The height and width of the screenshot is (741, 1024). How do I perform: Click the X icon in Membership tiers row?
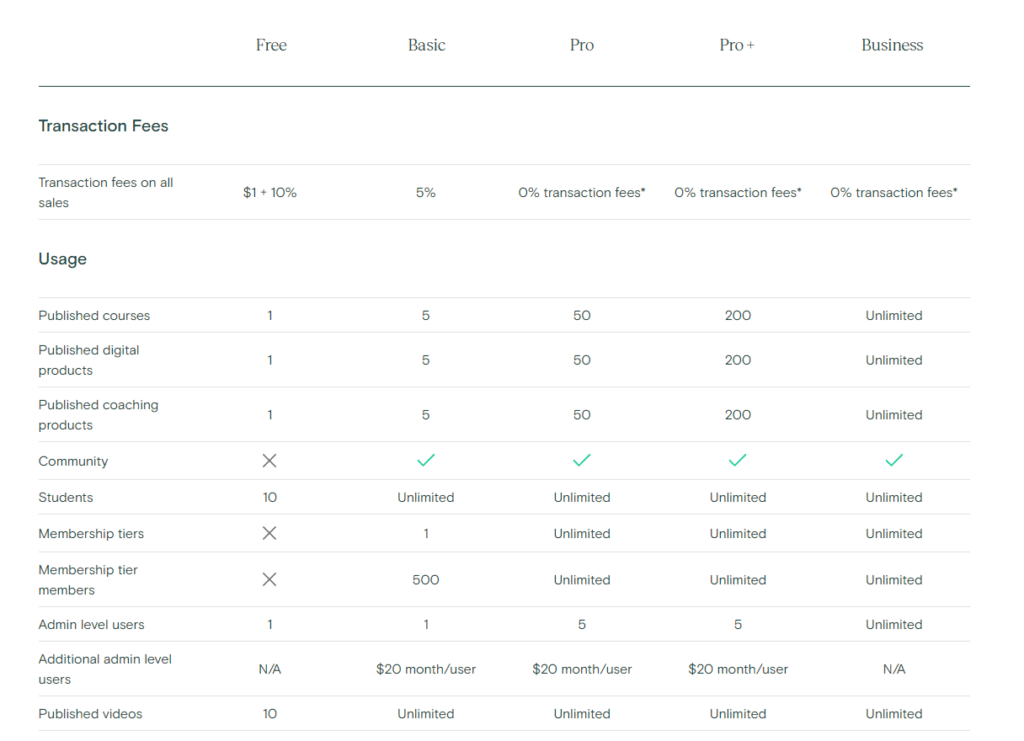269,533
